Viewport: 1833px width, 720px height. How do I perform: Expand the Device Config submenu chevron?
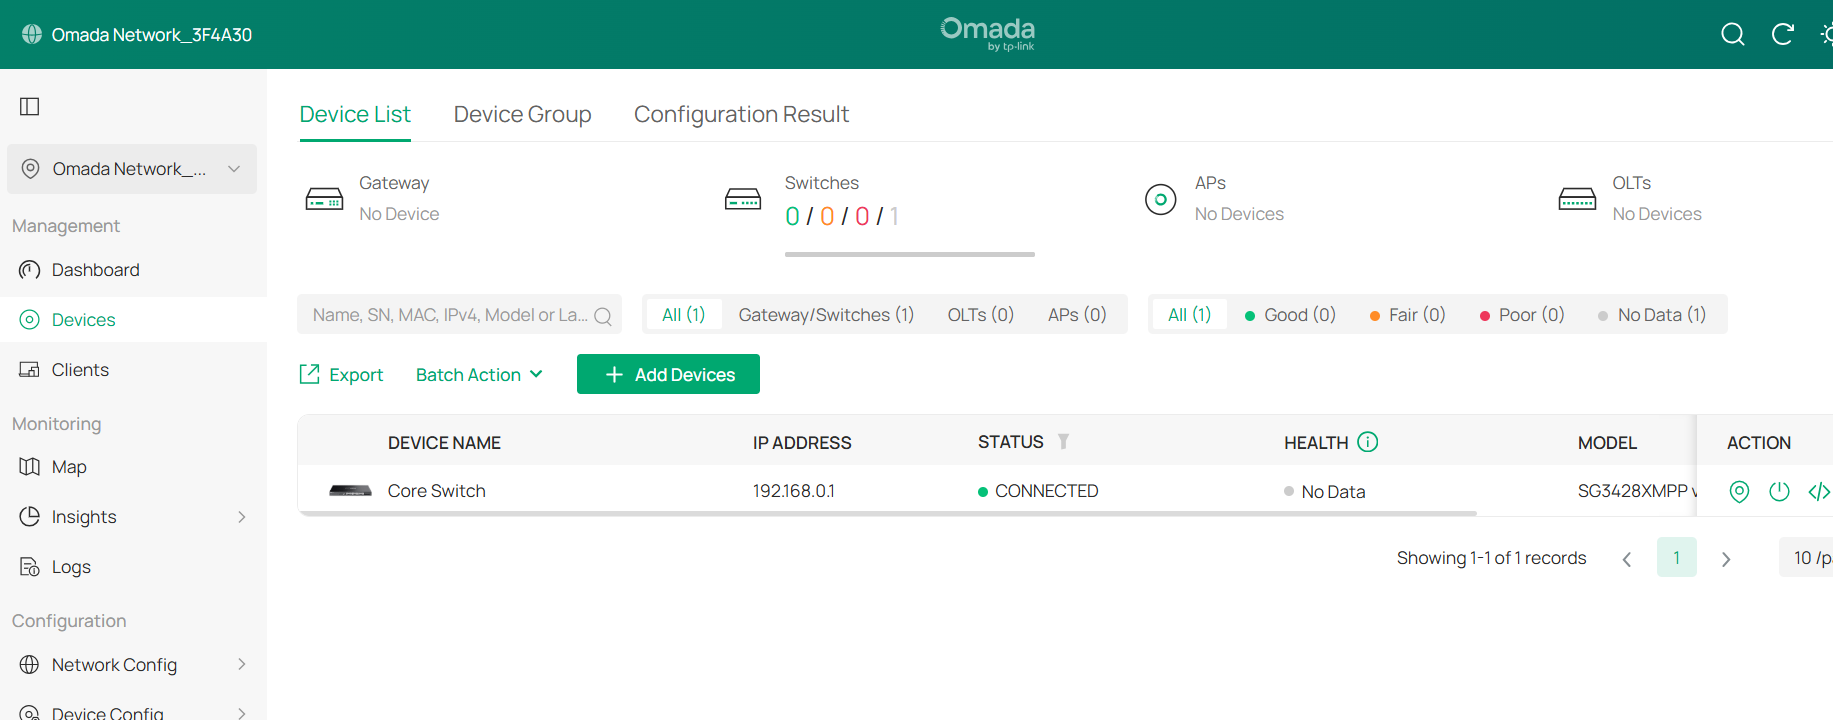242,713
